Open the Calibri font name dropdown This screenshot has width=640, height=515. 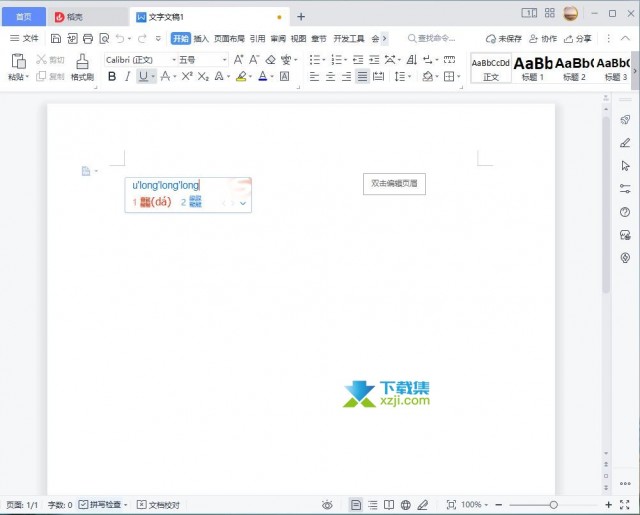click(174, 60)
